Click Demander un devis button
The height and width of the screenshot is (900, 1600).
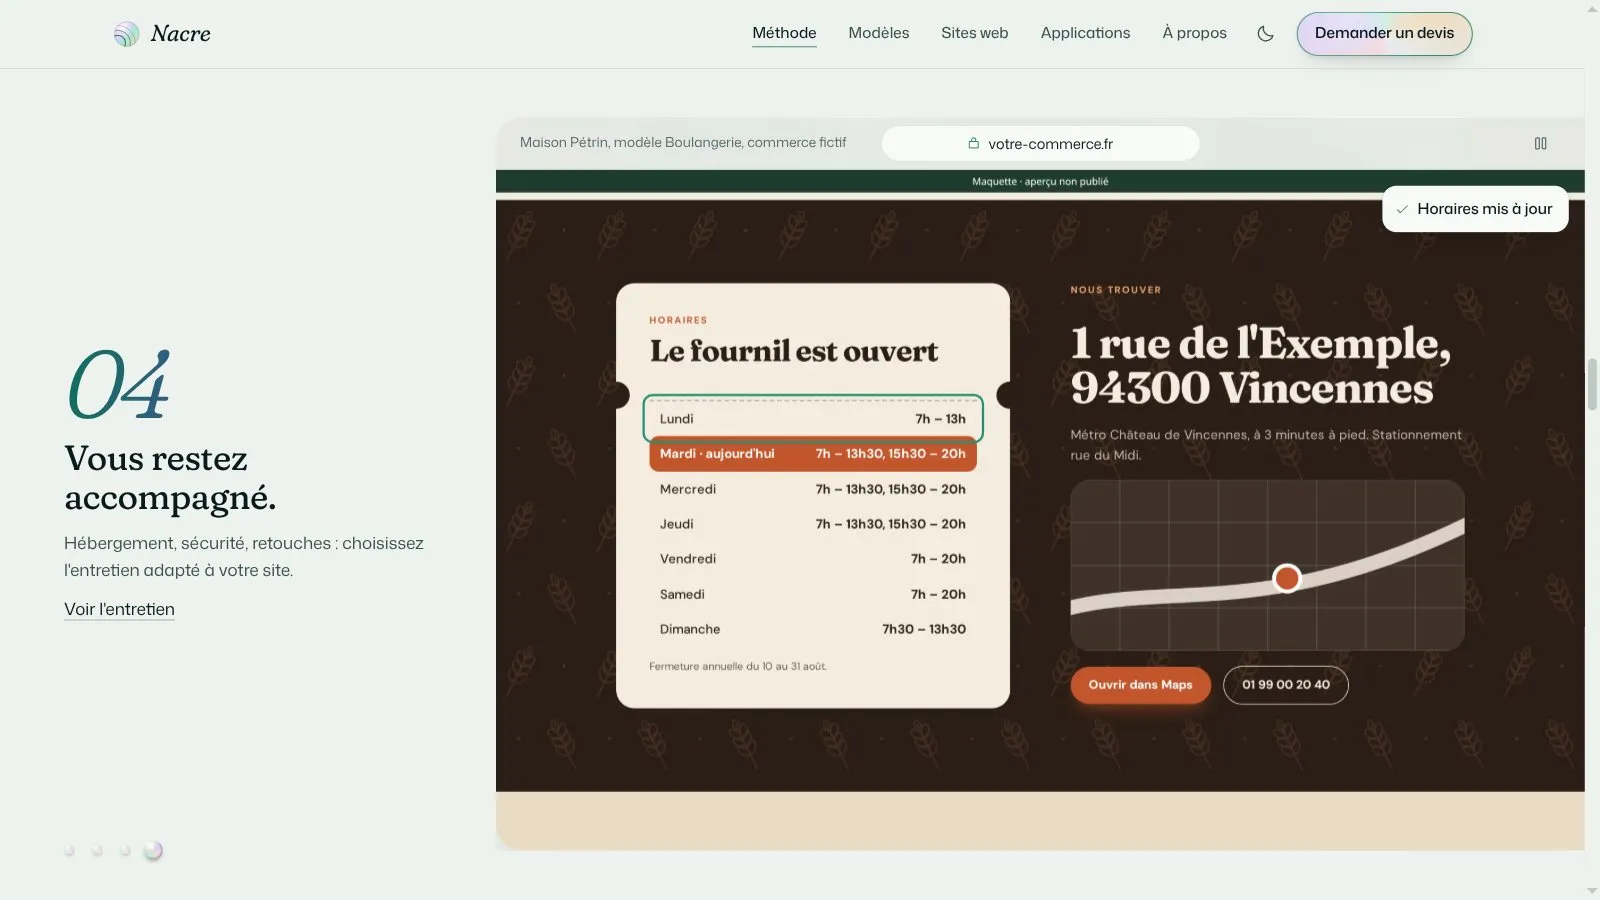1384,34
